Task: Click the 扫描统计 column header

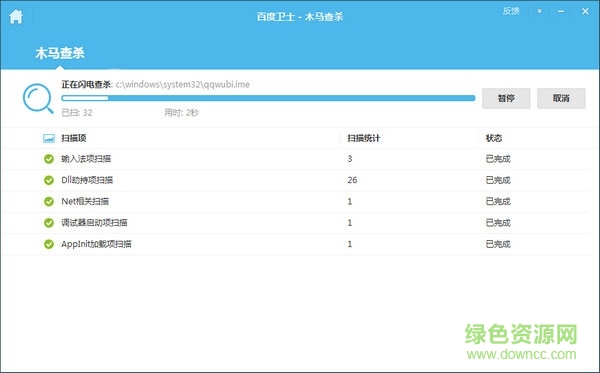Action: point(364,138)
